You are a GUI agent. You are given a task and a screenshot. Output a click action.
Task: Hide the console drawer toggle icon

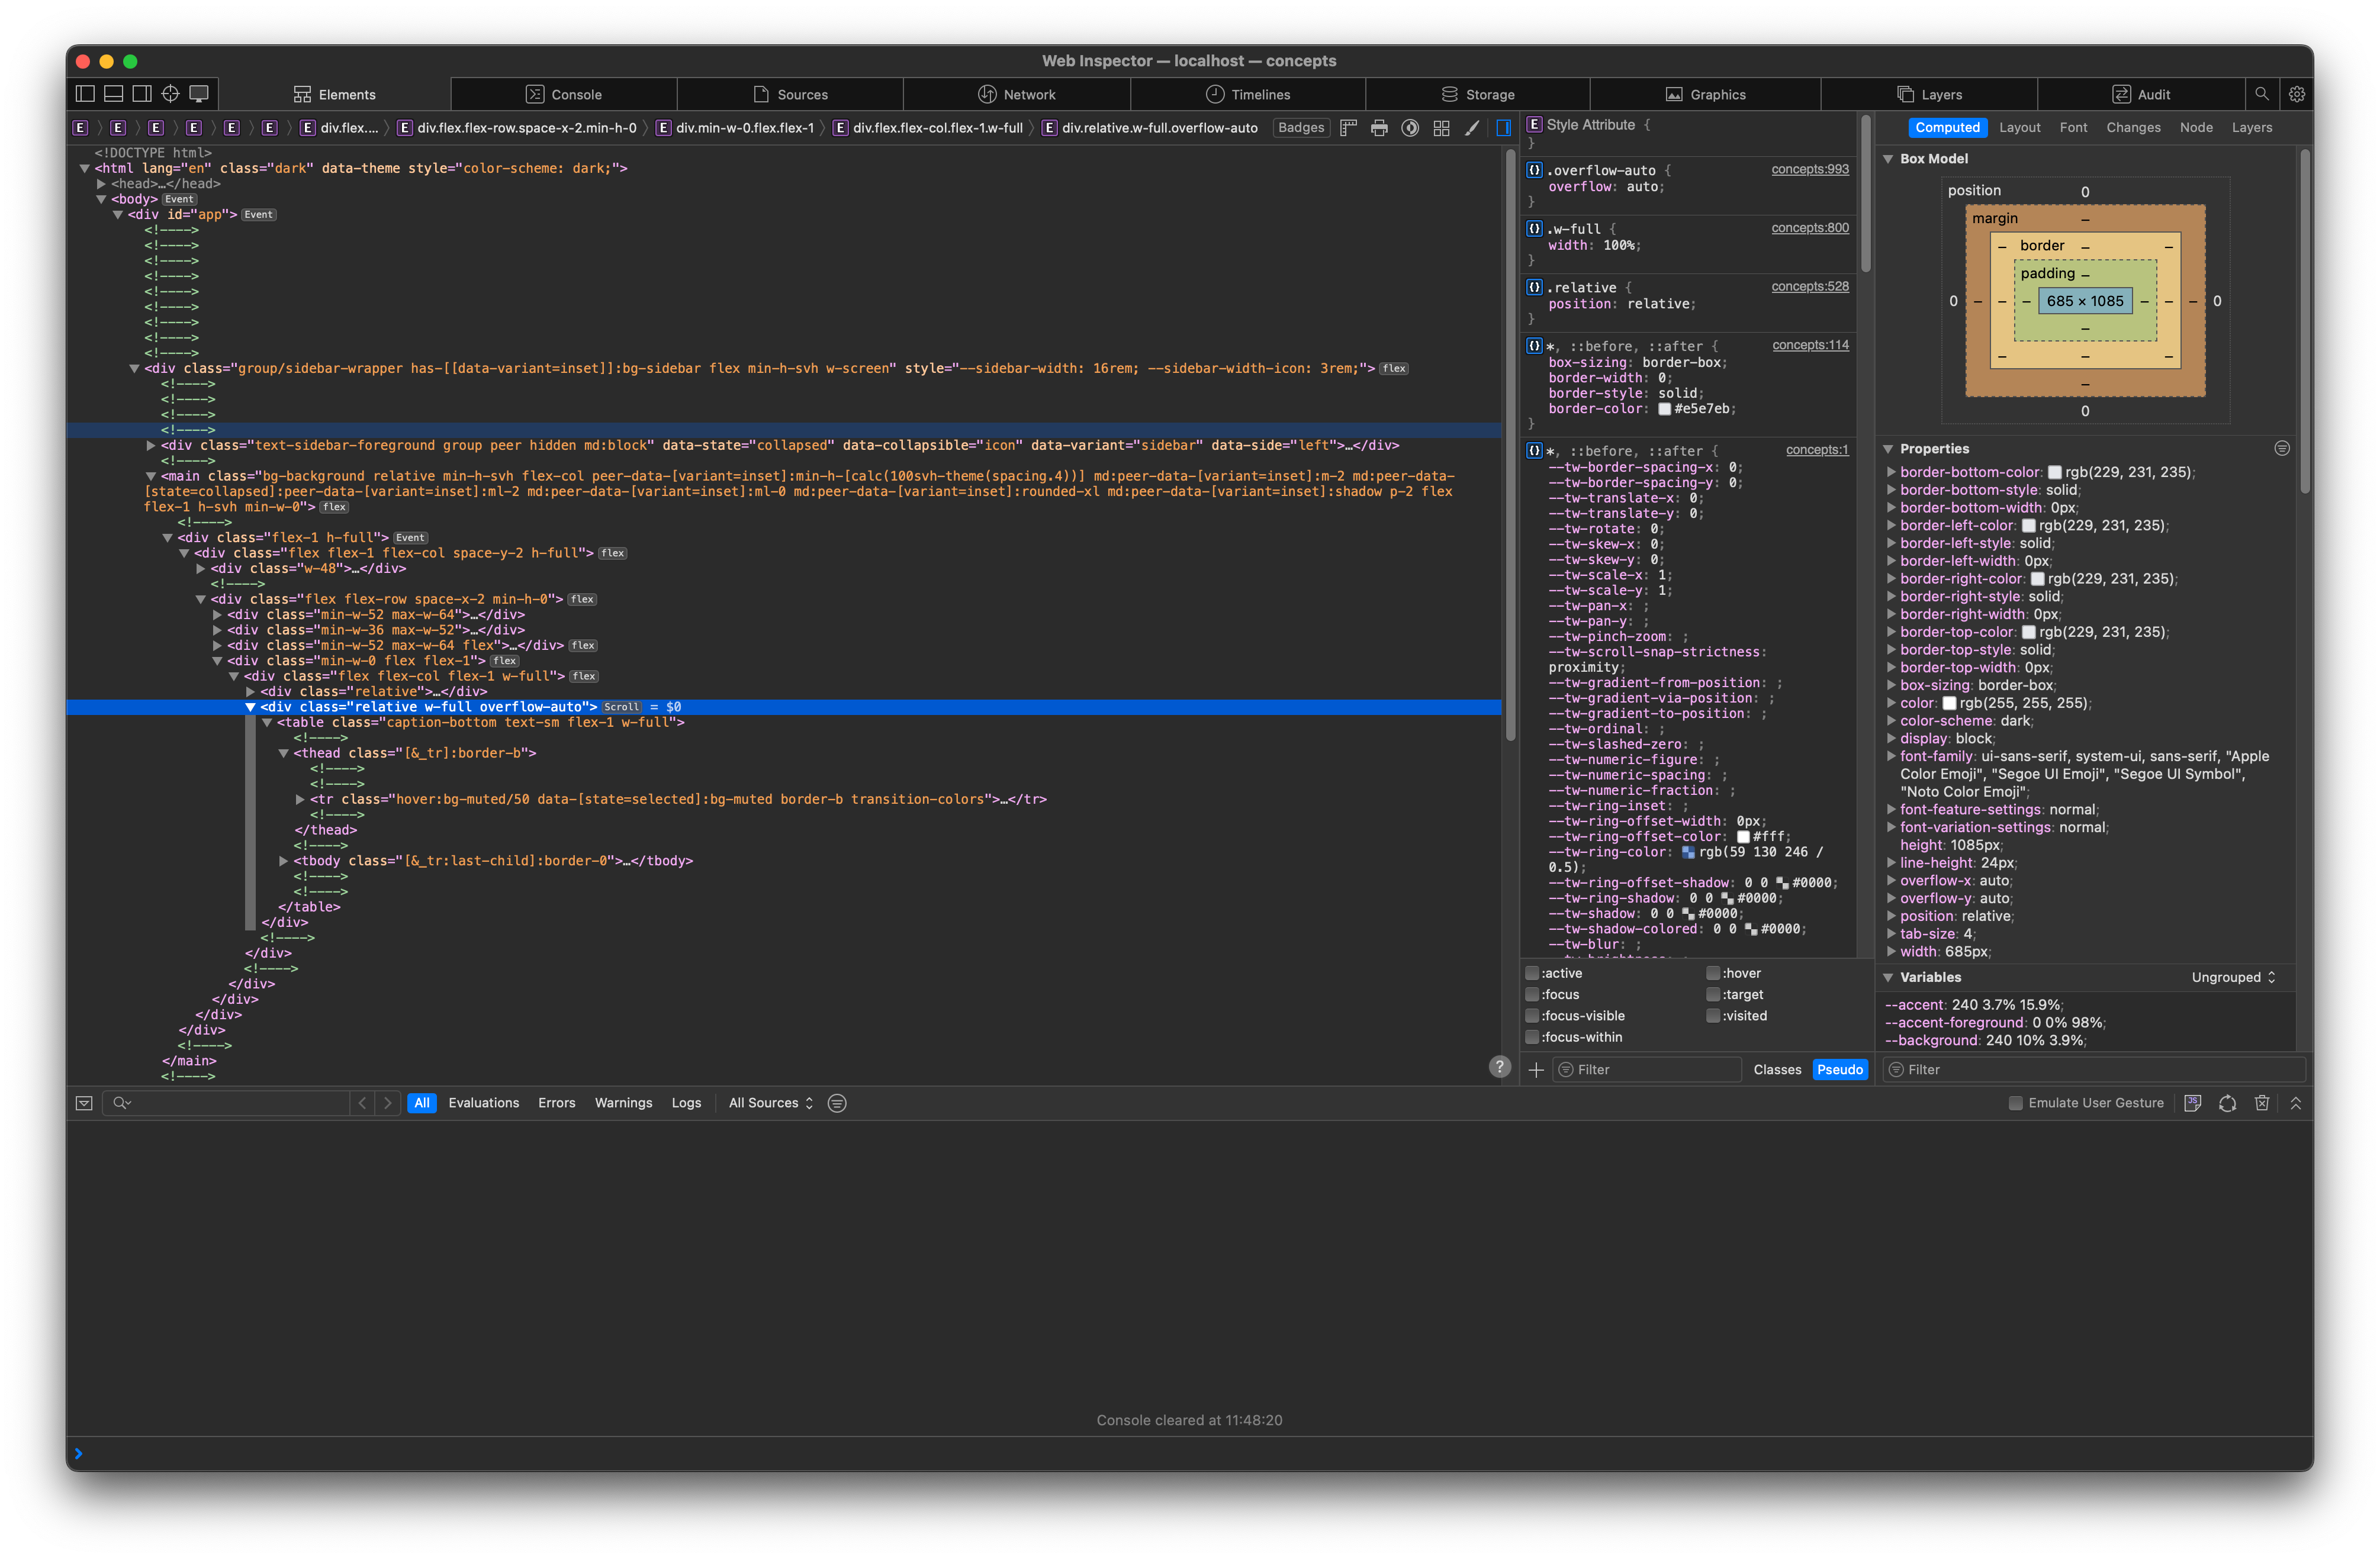85,1103
